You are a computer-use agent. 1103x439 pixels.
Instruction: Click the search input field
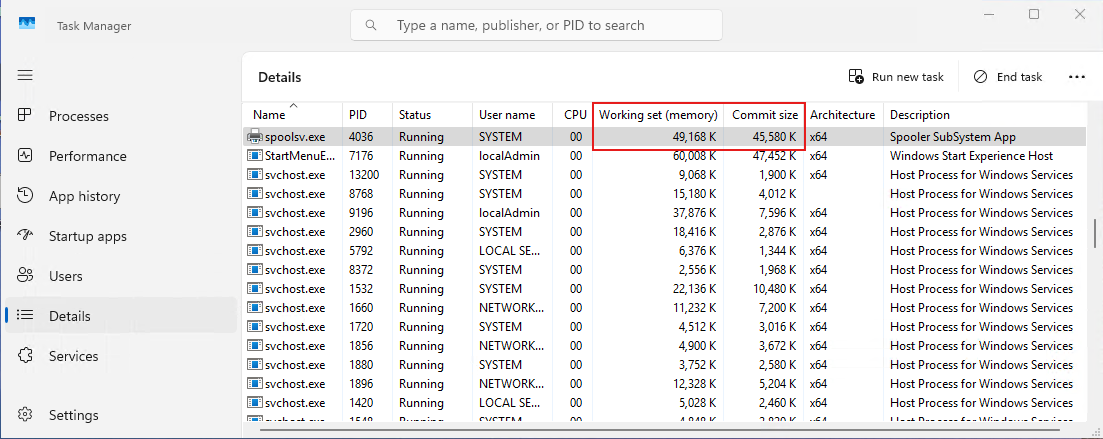coord(536,25)
